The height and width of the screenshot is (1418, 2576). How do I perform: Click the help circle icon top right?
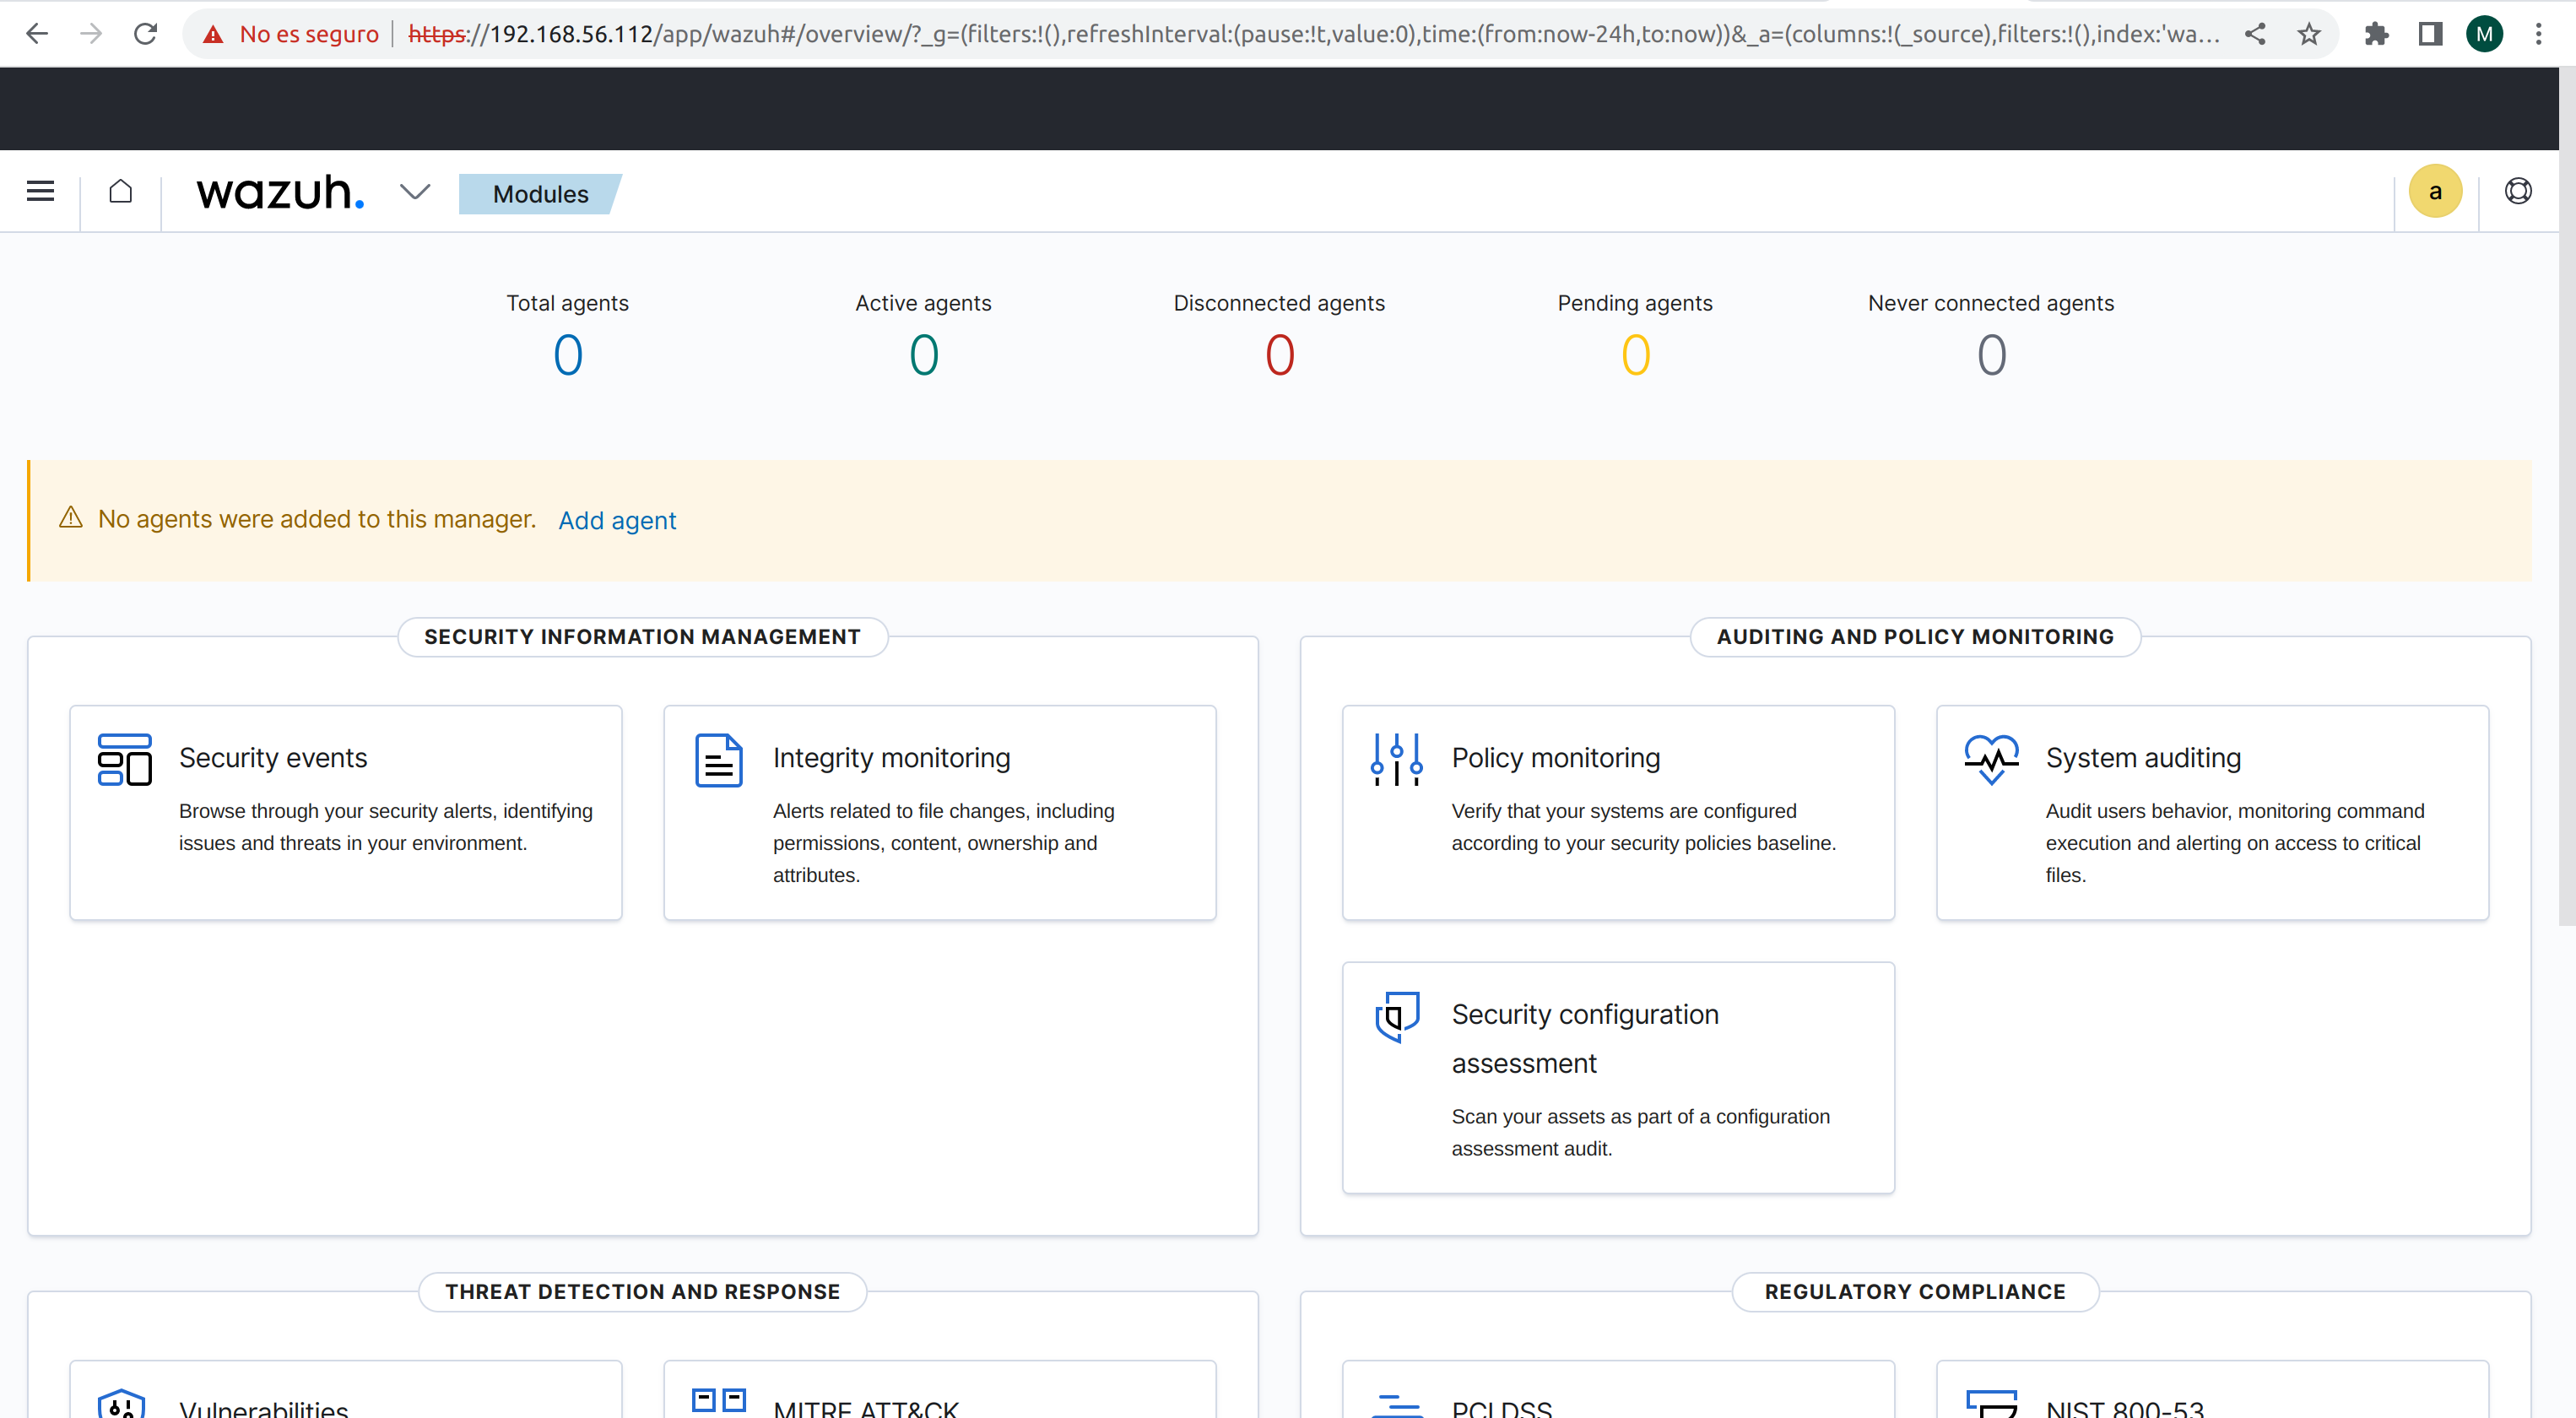[2518, 191]
